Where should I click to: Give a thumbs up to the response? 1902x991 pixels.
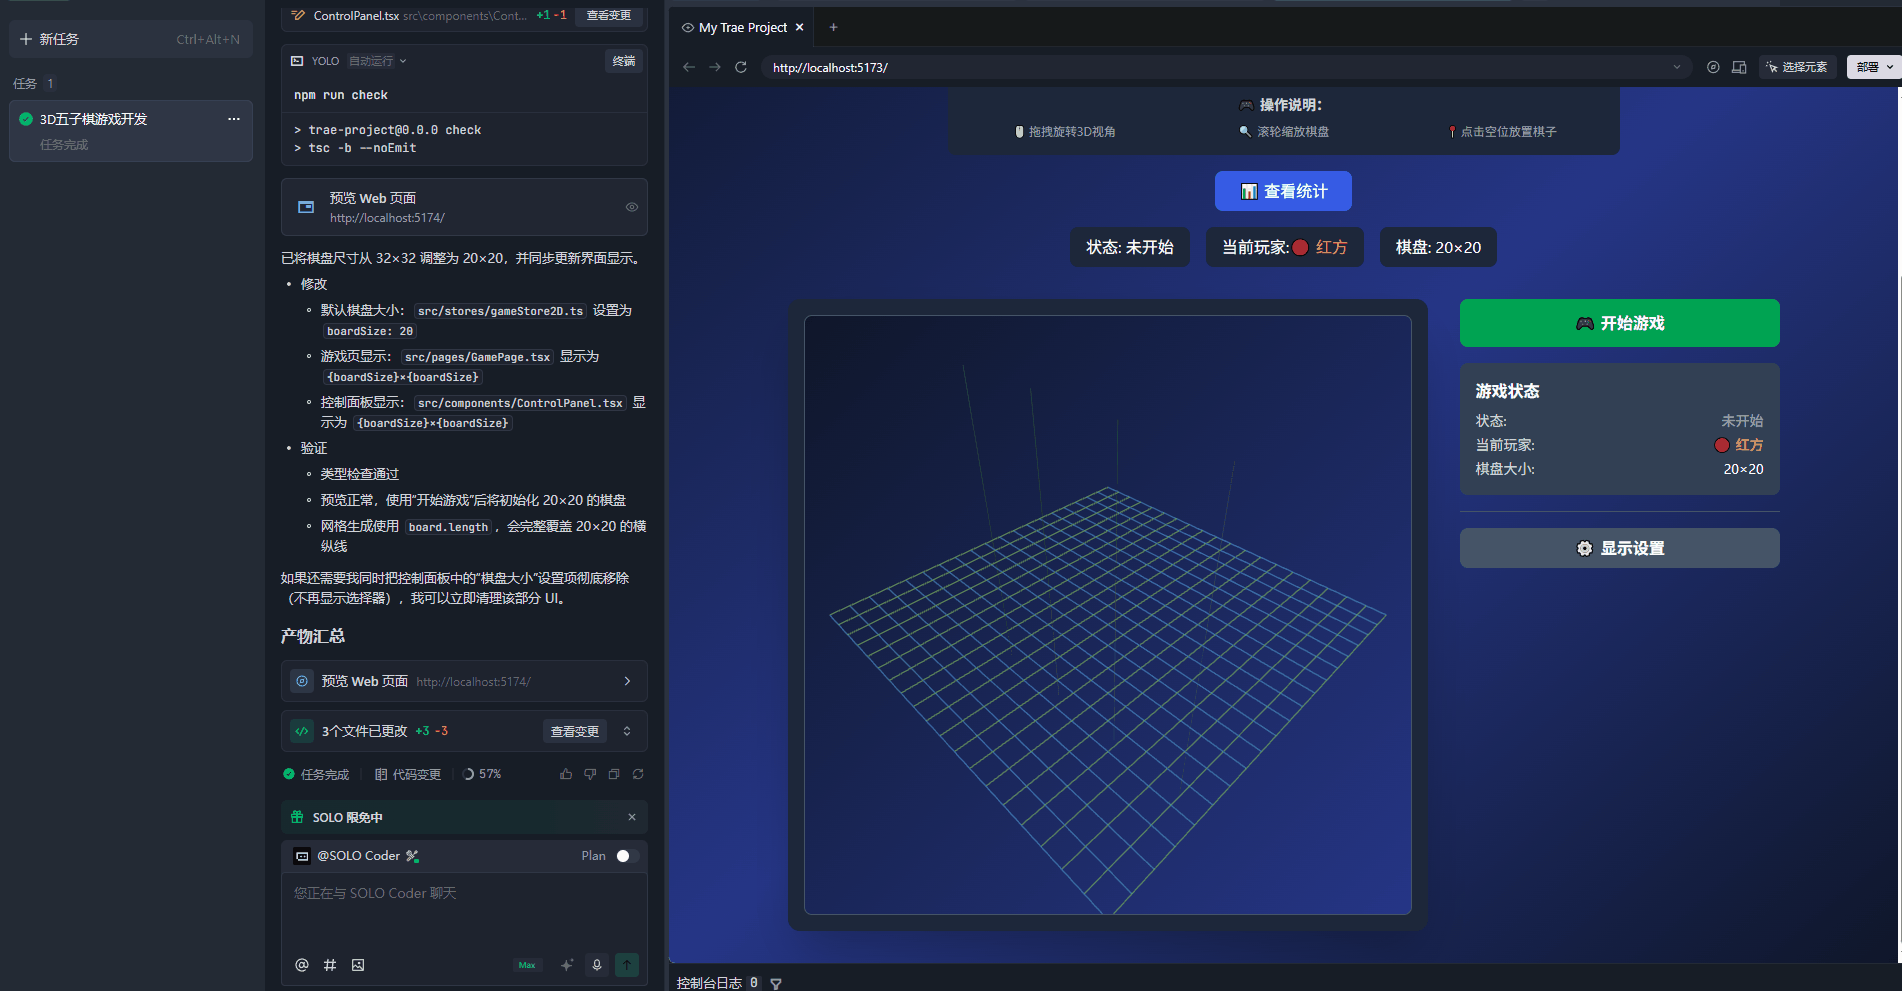[566, 774]
